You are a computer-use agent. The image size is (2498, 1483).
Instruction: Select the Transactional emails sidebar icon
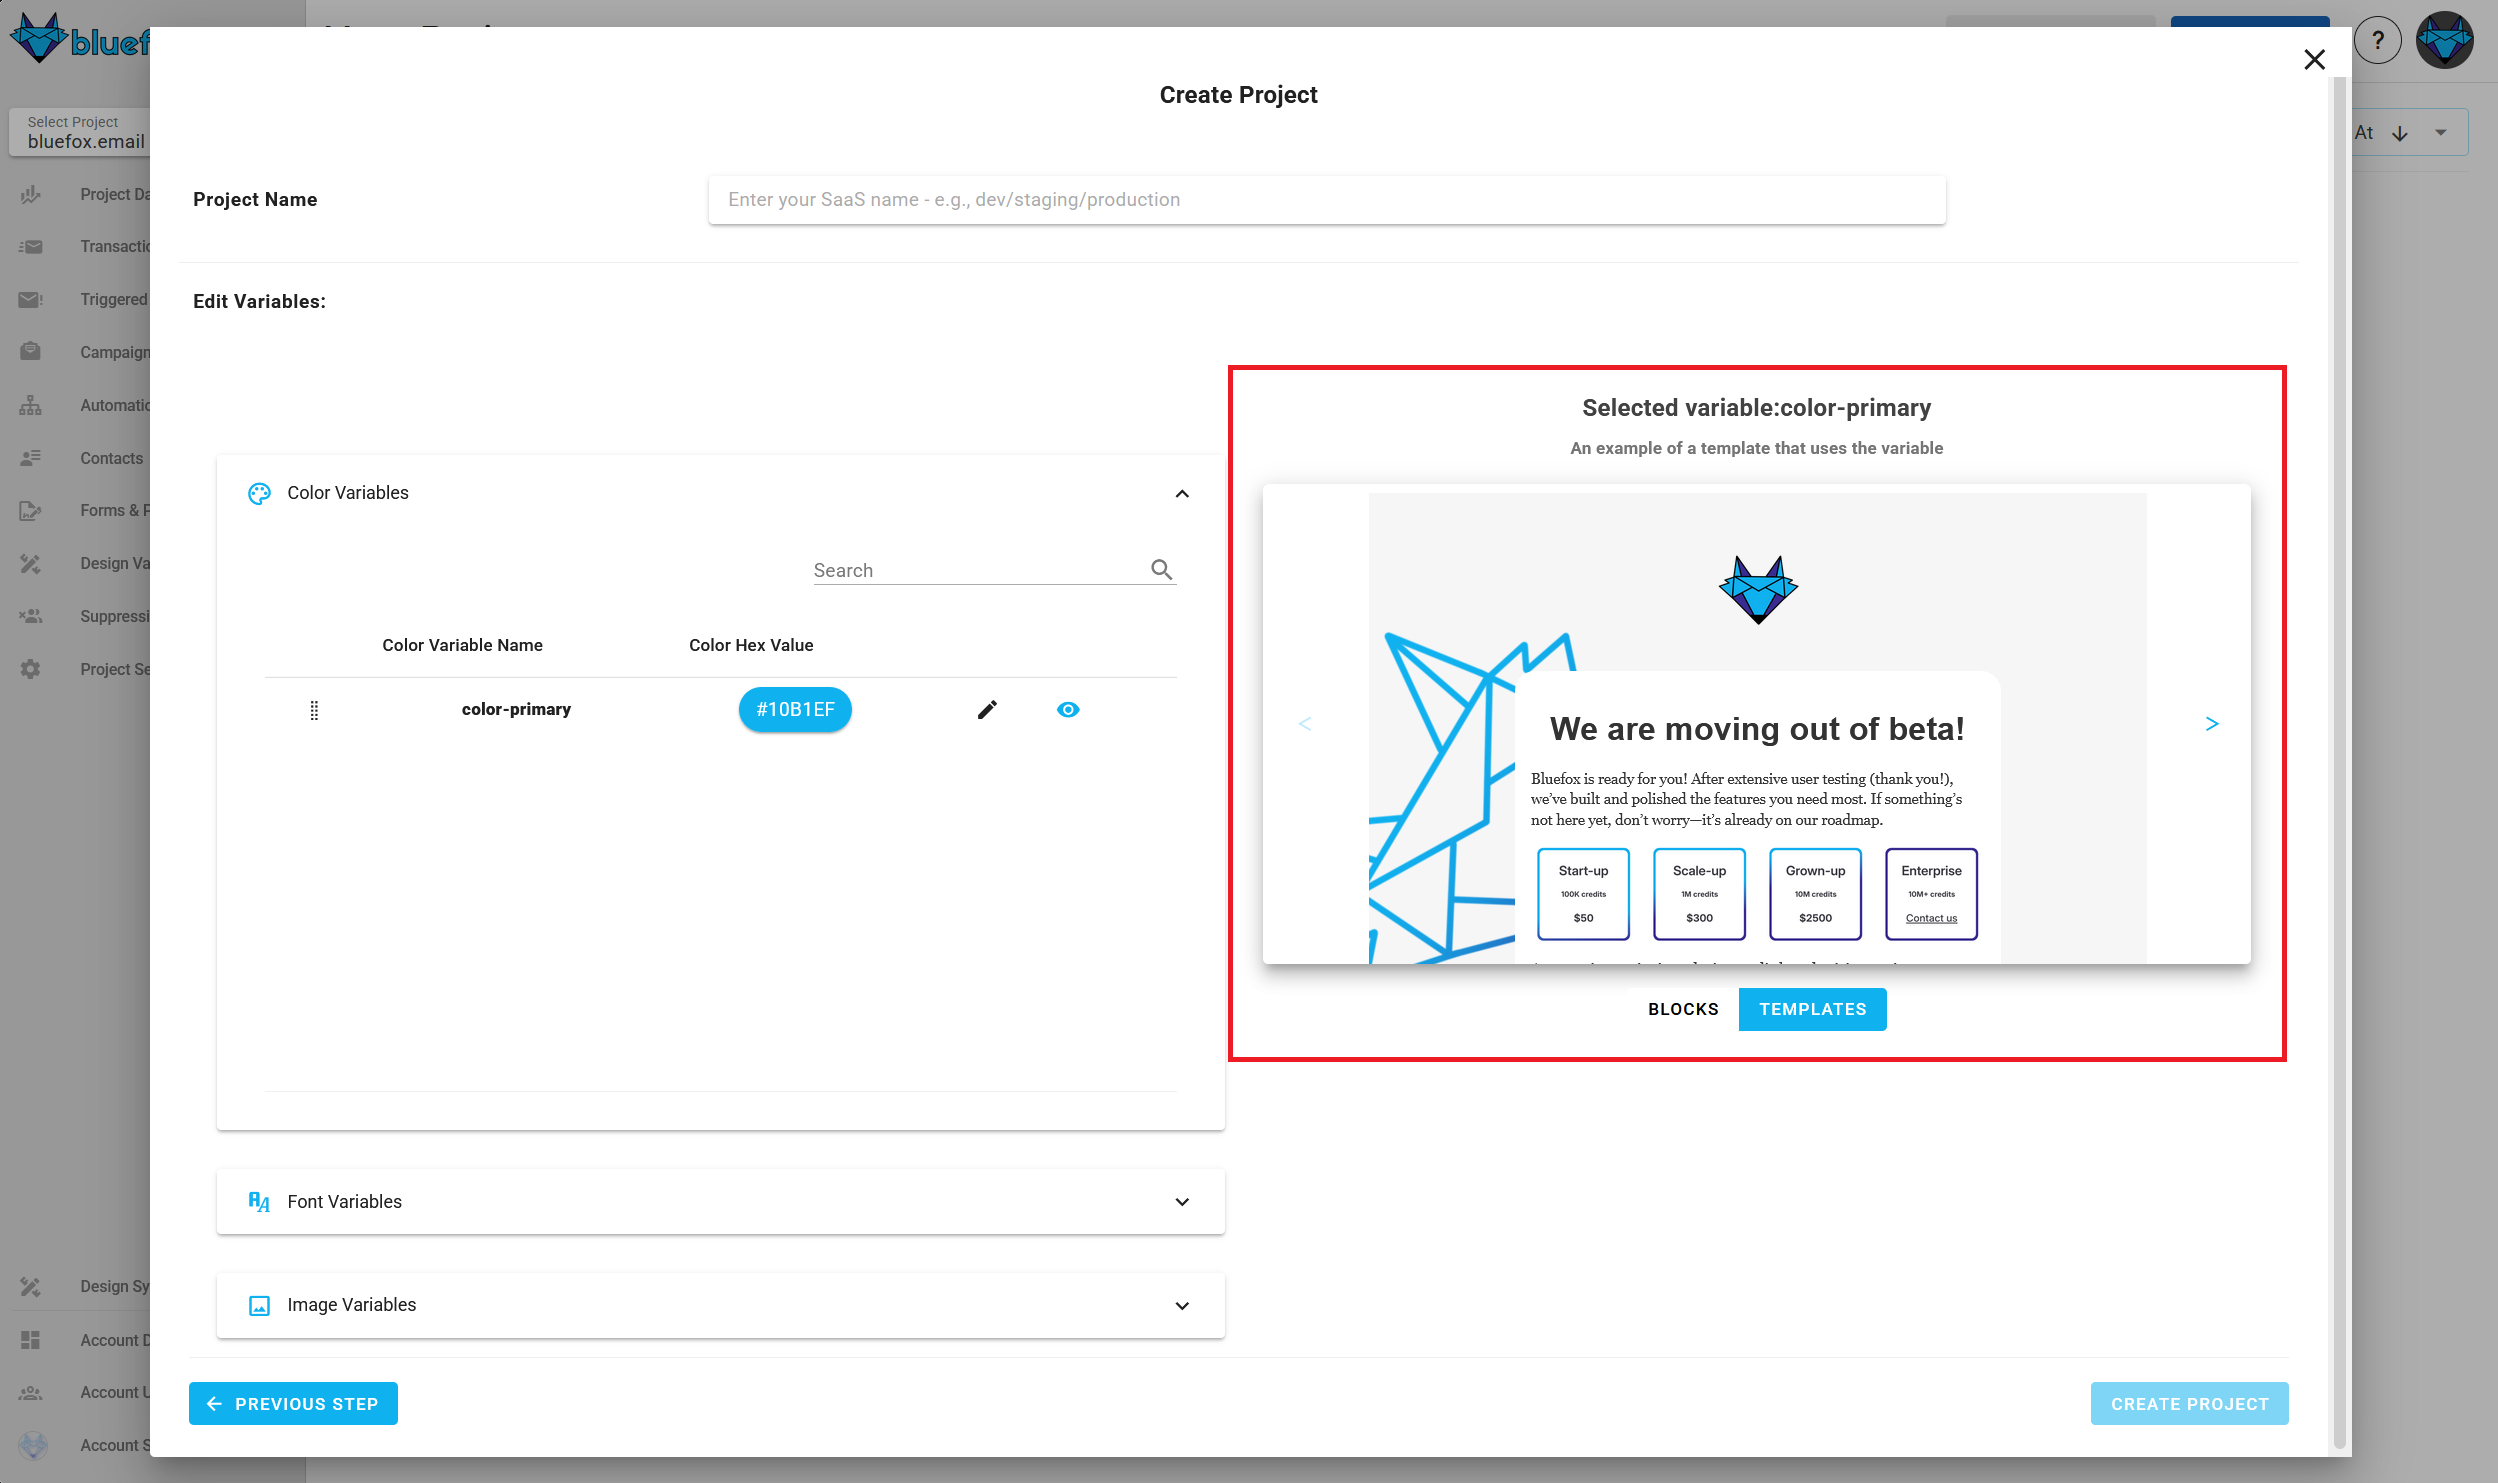tap(31, 246)
